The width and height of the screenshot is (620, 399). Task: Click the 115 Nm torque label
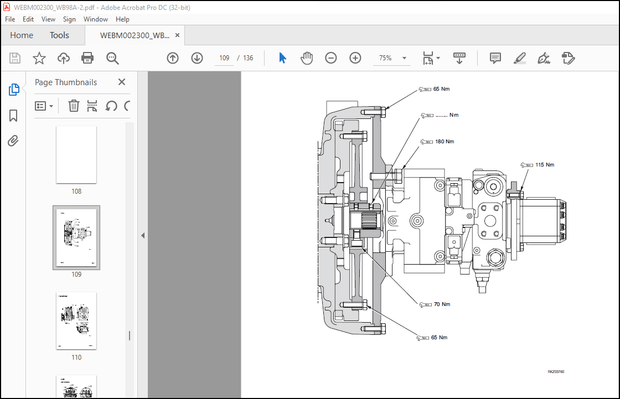544,165
